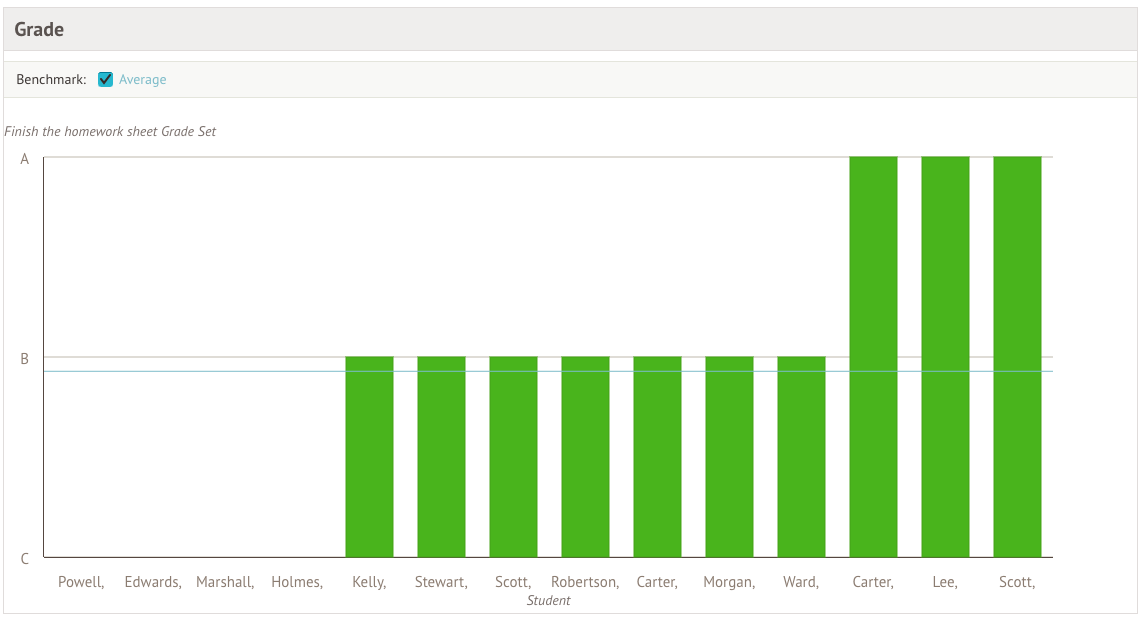Image resolution: width=1143 pixels, height=624 pixels.
Task: Click the 'Carter,' label beside Morgan
Action: tap(657, 582)
